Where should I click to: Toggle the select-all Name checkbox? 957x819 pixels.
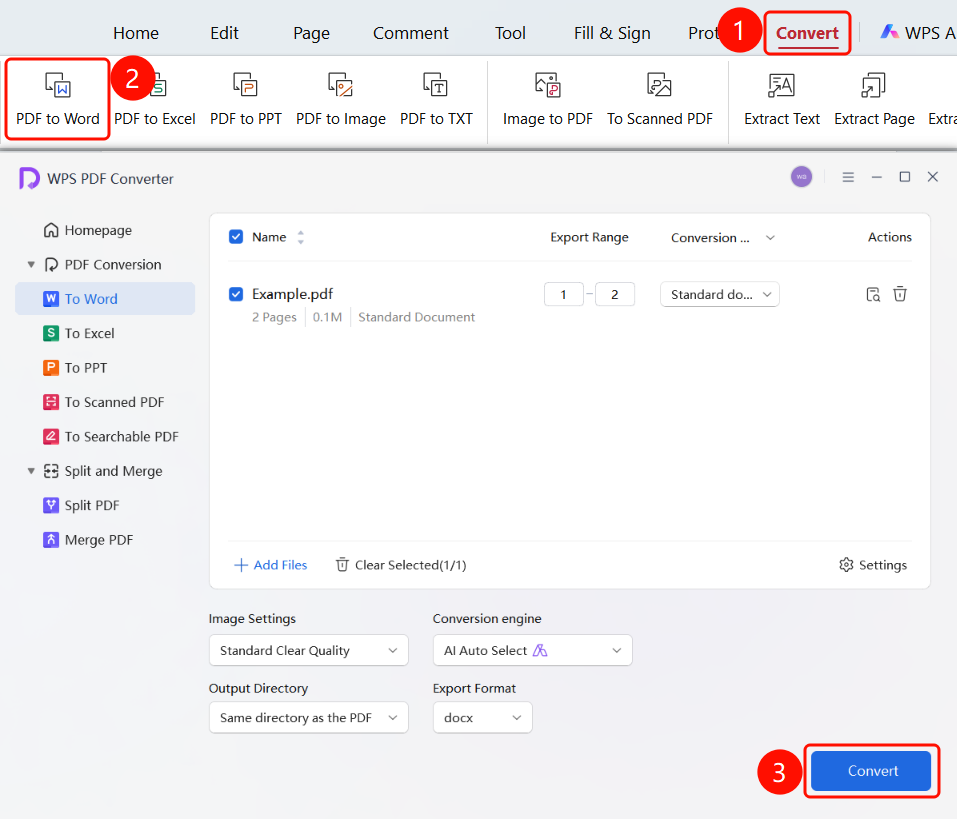click(236, 237)
